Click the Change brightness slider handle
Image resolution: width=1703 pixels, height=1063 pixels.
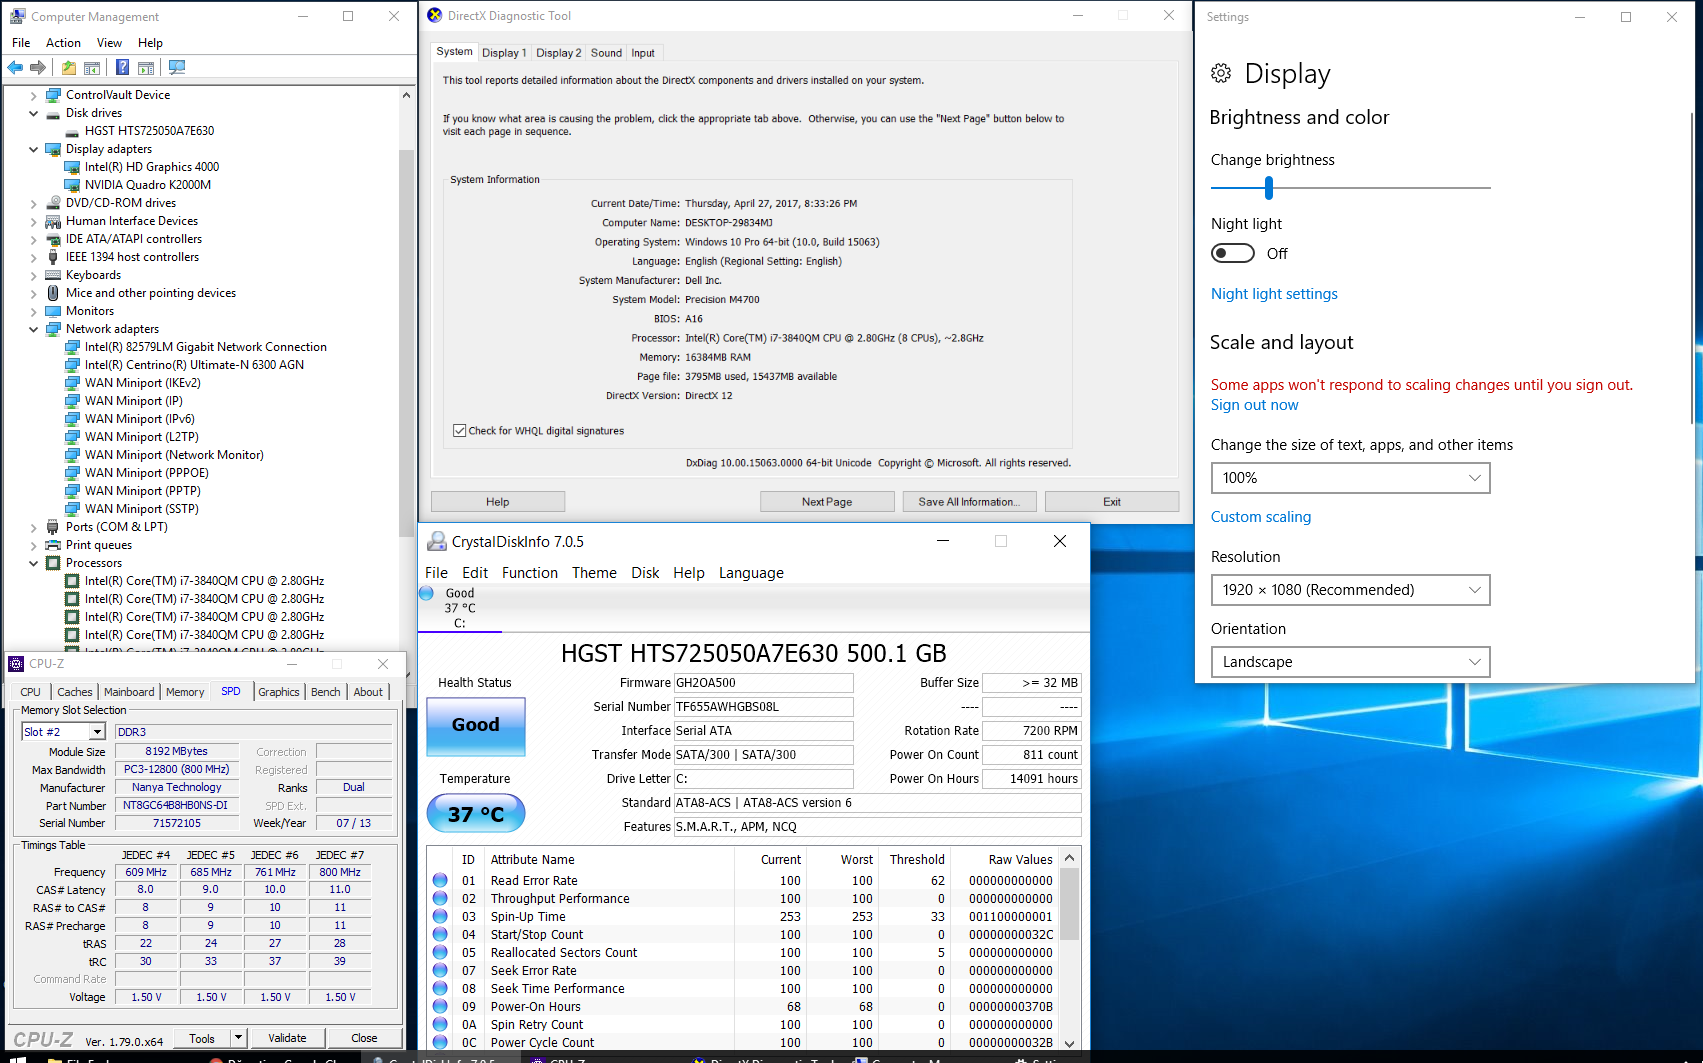(x=1269, y=187)
